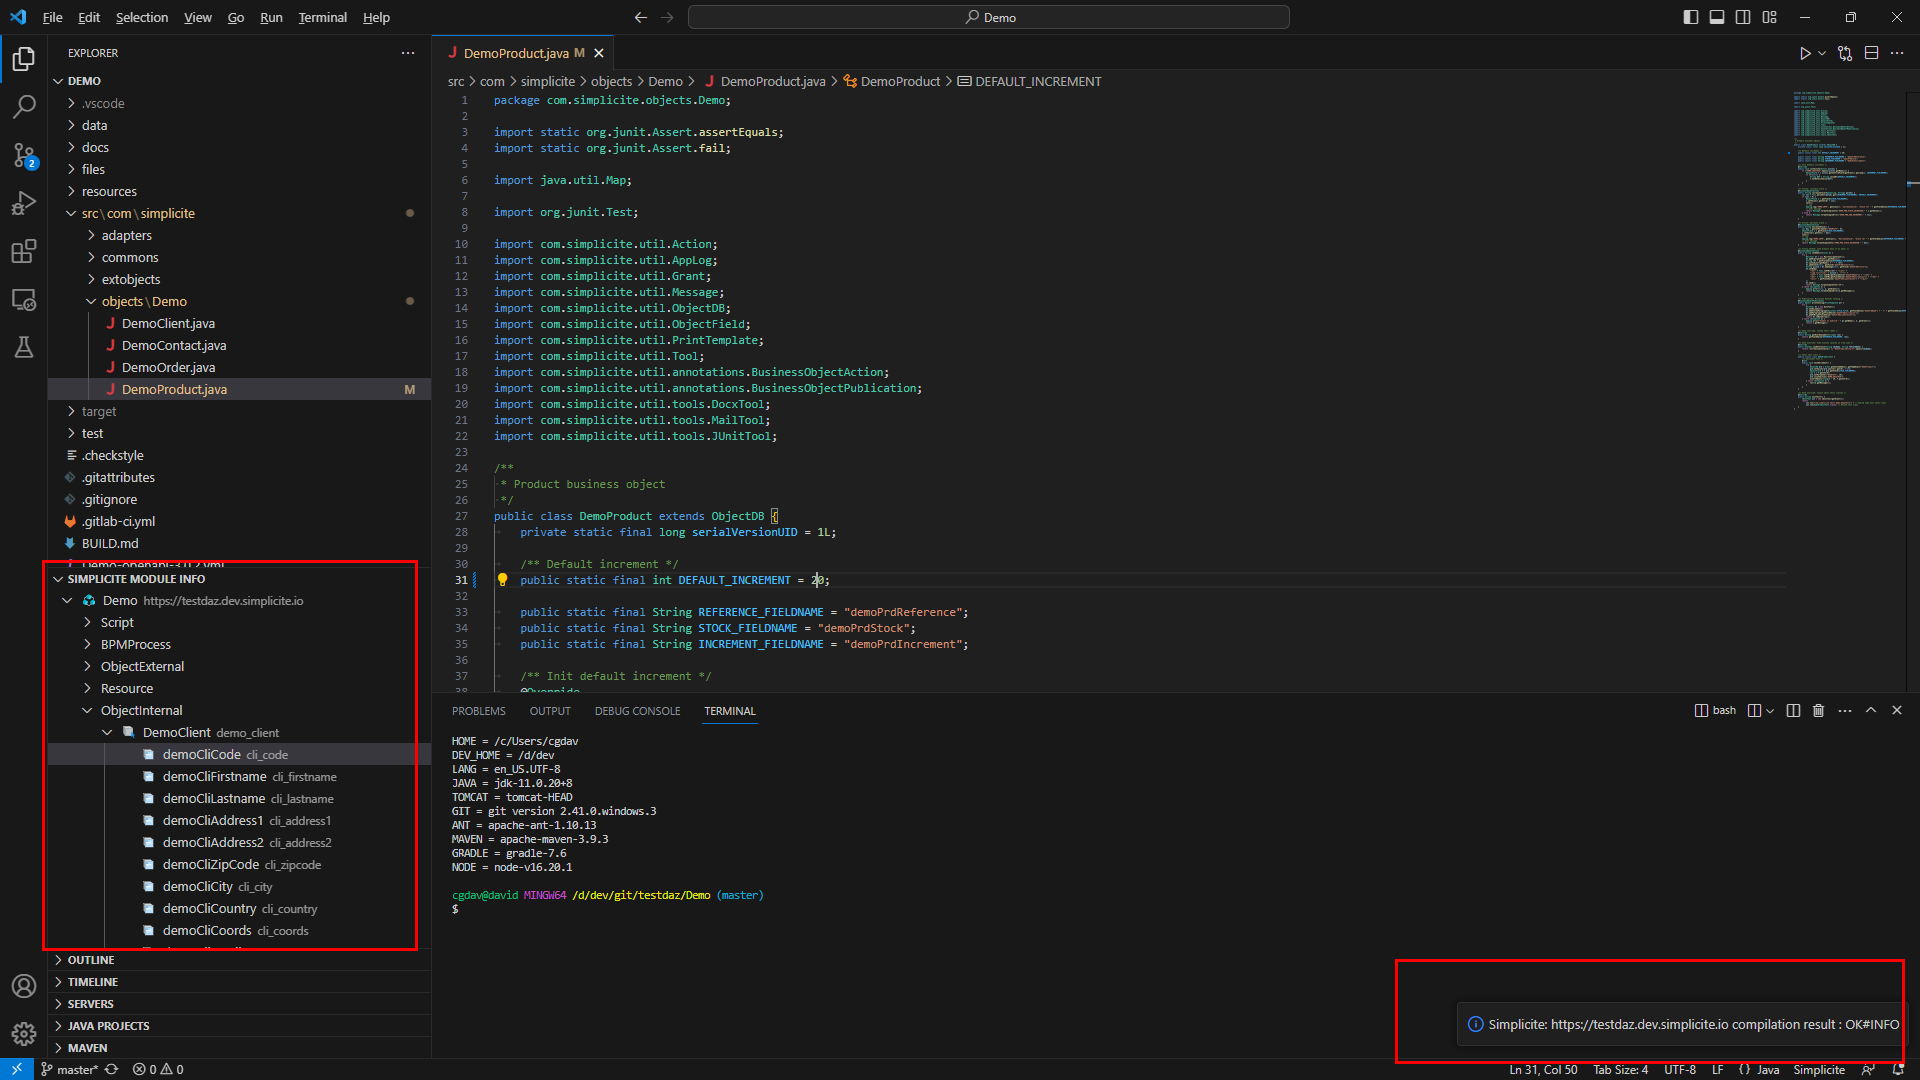Switch to the Debug Console tab
The image size is (1920, 1080).
[x=637, y=711]
